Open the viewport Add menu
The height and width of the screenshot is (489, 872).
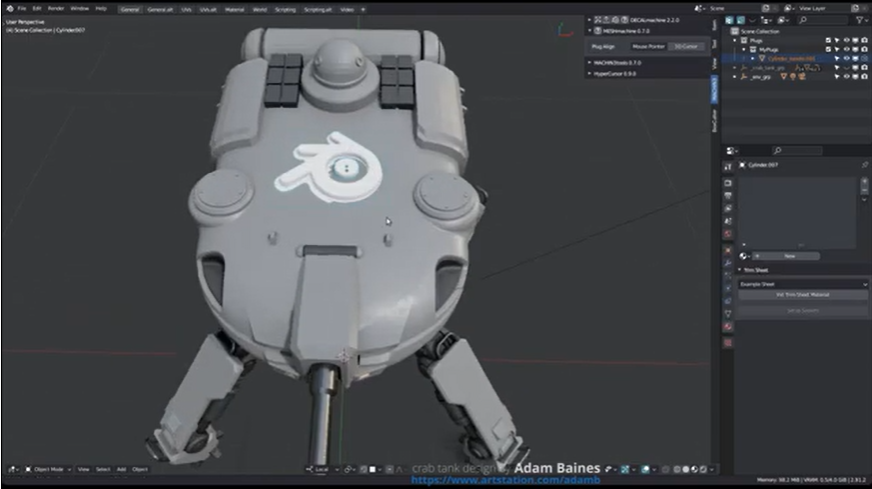tap(121, 470)
